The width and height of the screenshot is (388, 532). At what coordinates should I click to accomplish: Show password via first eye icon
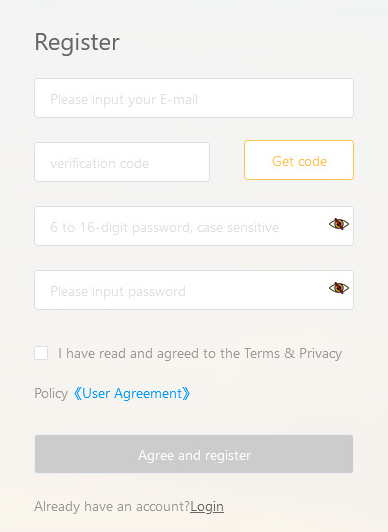pos(338,224)
